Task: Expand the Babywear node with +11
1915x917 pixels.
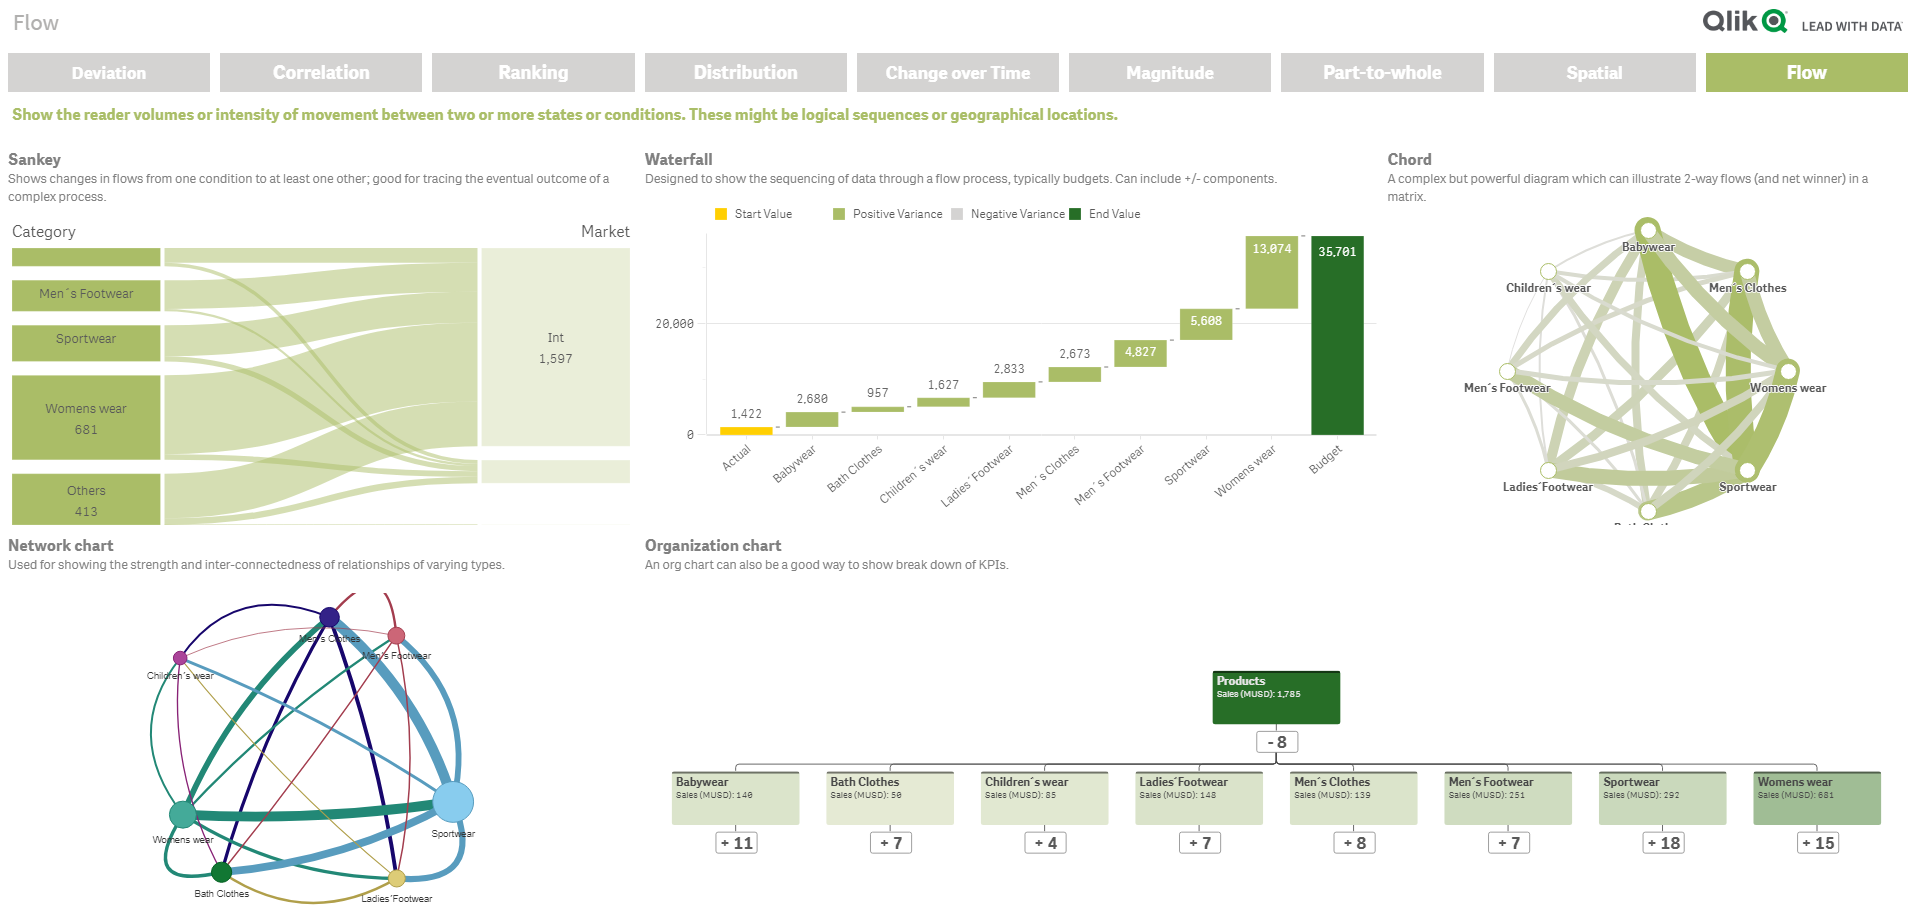Action: pos(736,842)
